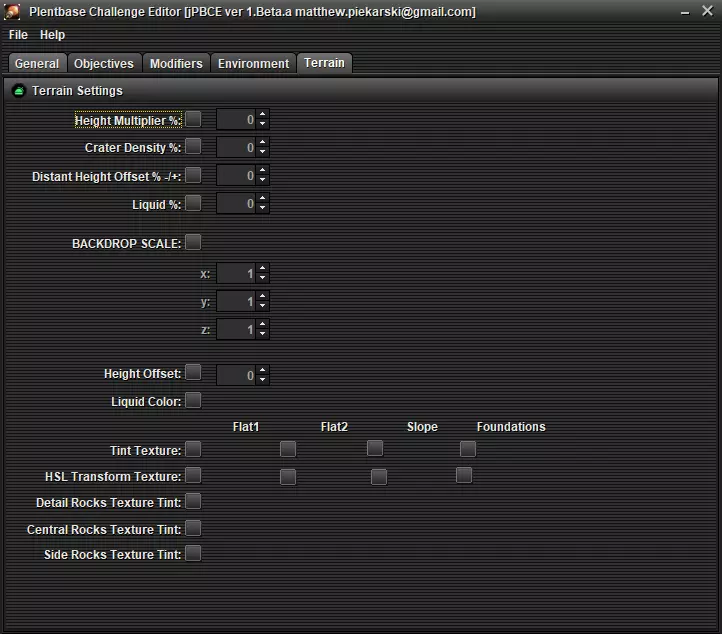Image resolution: width=722 pixels, height=634 pixels.
Task: Check the HSL Transform Texture Slope checkbox
Action: 379,477
